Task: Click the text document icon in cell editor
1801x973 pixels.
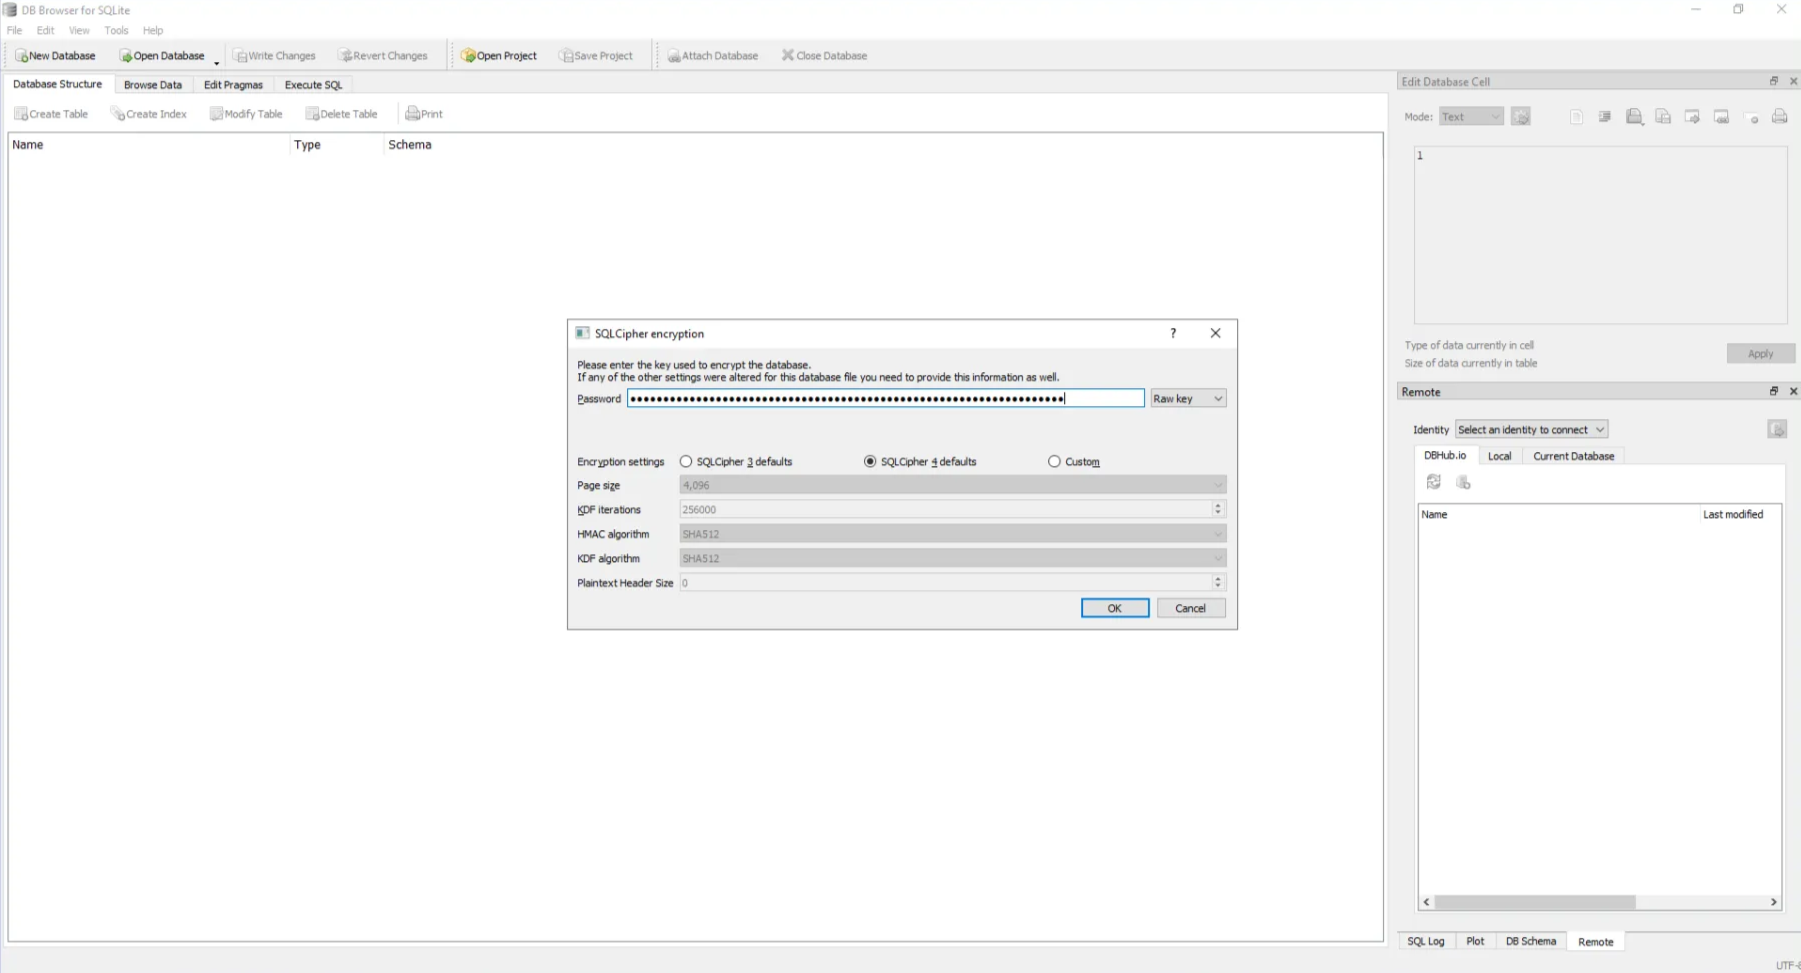Action: [x=1576, y=117]
